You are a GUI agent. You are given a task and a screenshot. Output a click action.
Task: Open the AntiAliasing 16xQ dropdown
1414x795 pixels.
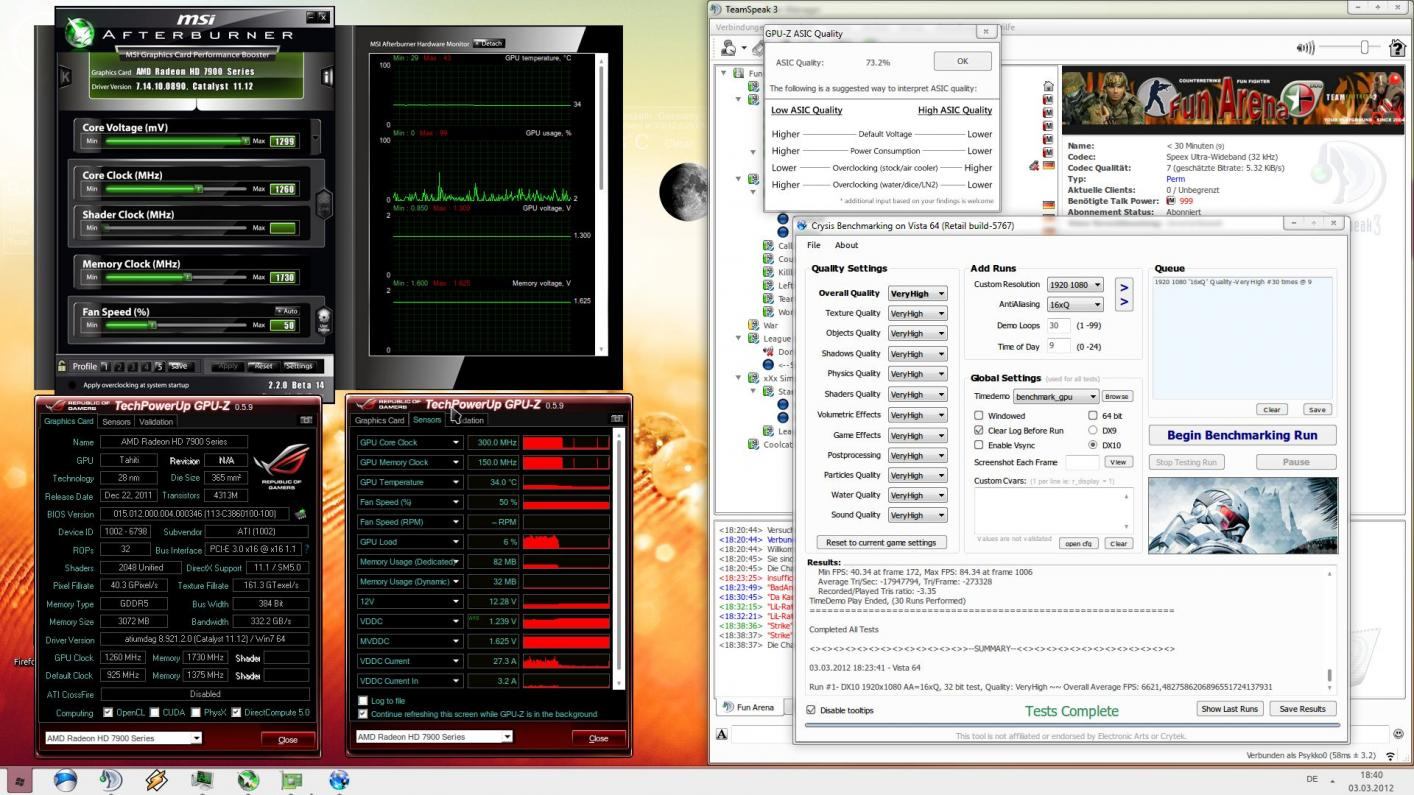coord(1075,304)
